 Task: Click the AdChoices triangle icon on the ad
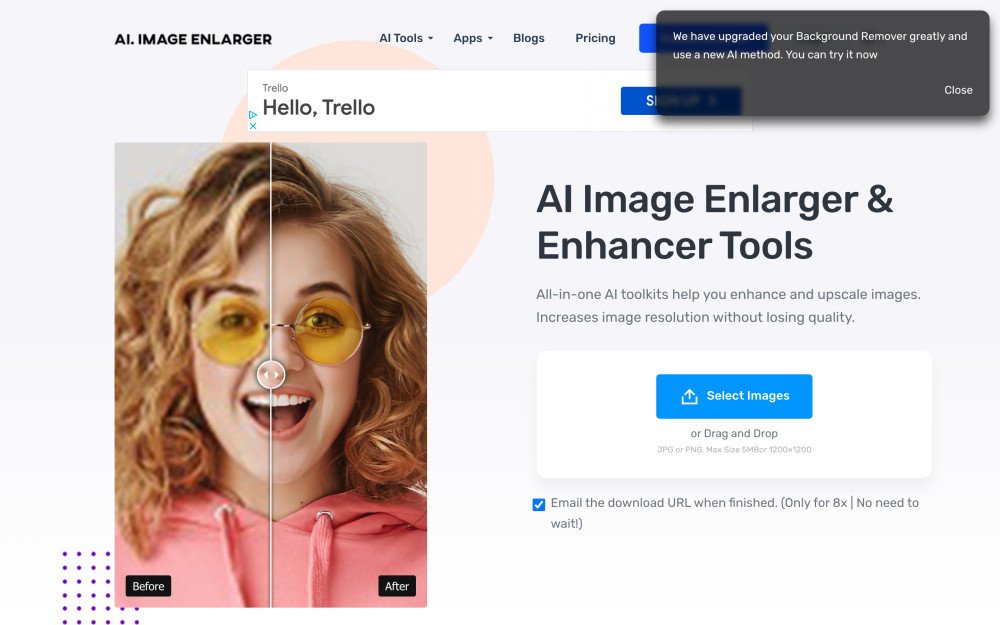[x=253, y=114]
